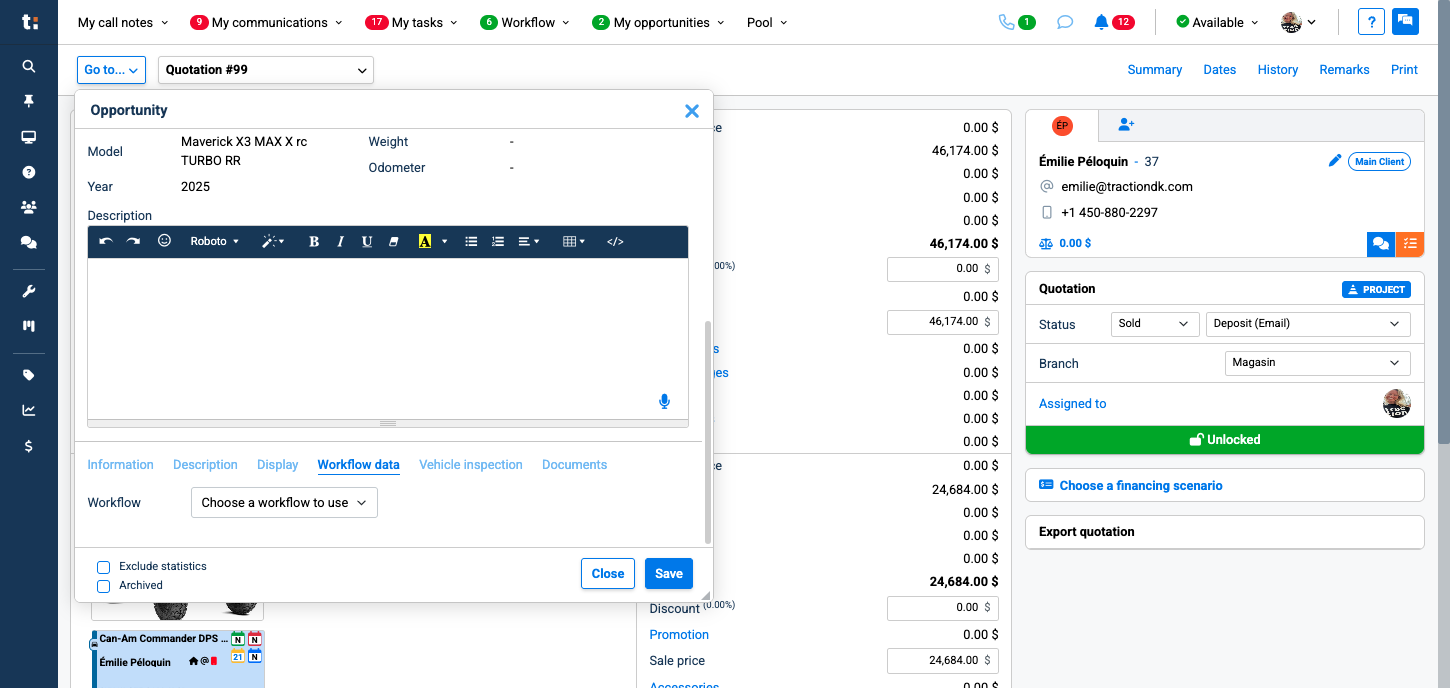Insert an emoji with the smiley icon
The image size is (1450, 688).
click(x=165, y=241)
